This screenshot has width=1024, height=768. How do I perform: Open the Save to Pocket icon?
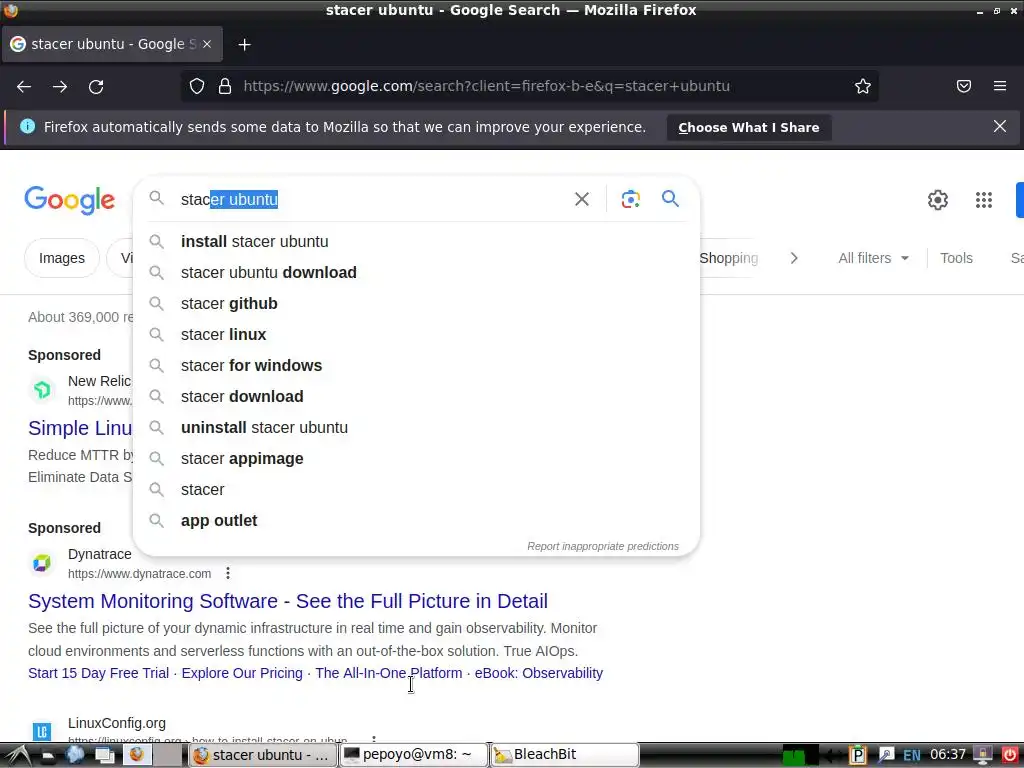pos(964,86)
